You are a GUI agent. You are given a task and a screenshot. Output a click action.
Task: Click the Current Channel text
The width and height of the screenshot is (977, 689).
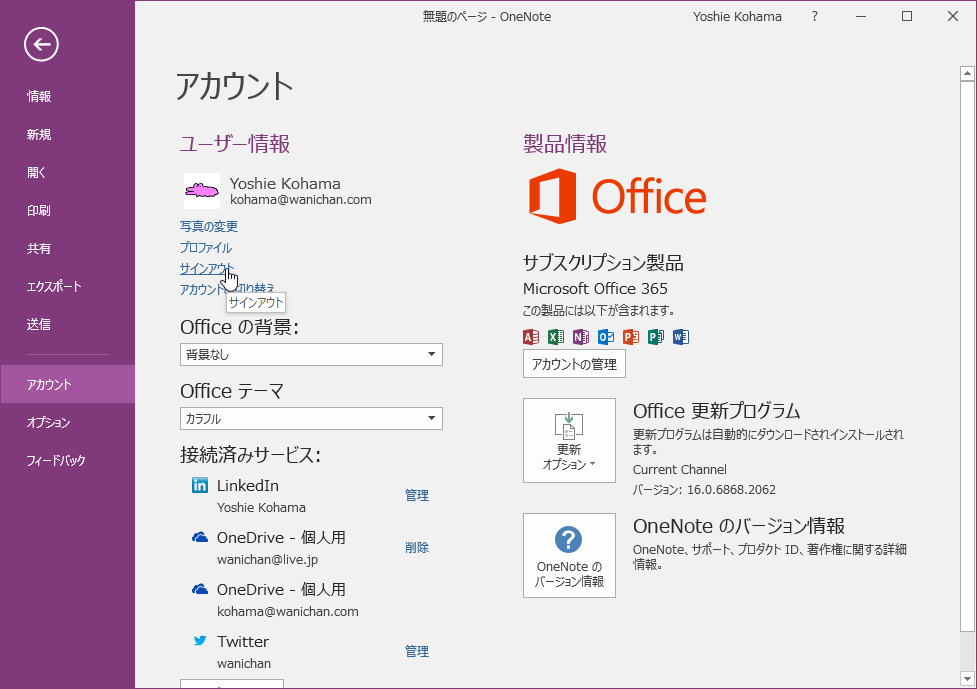coord(680,470)
